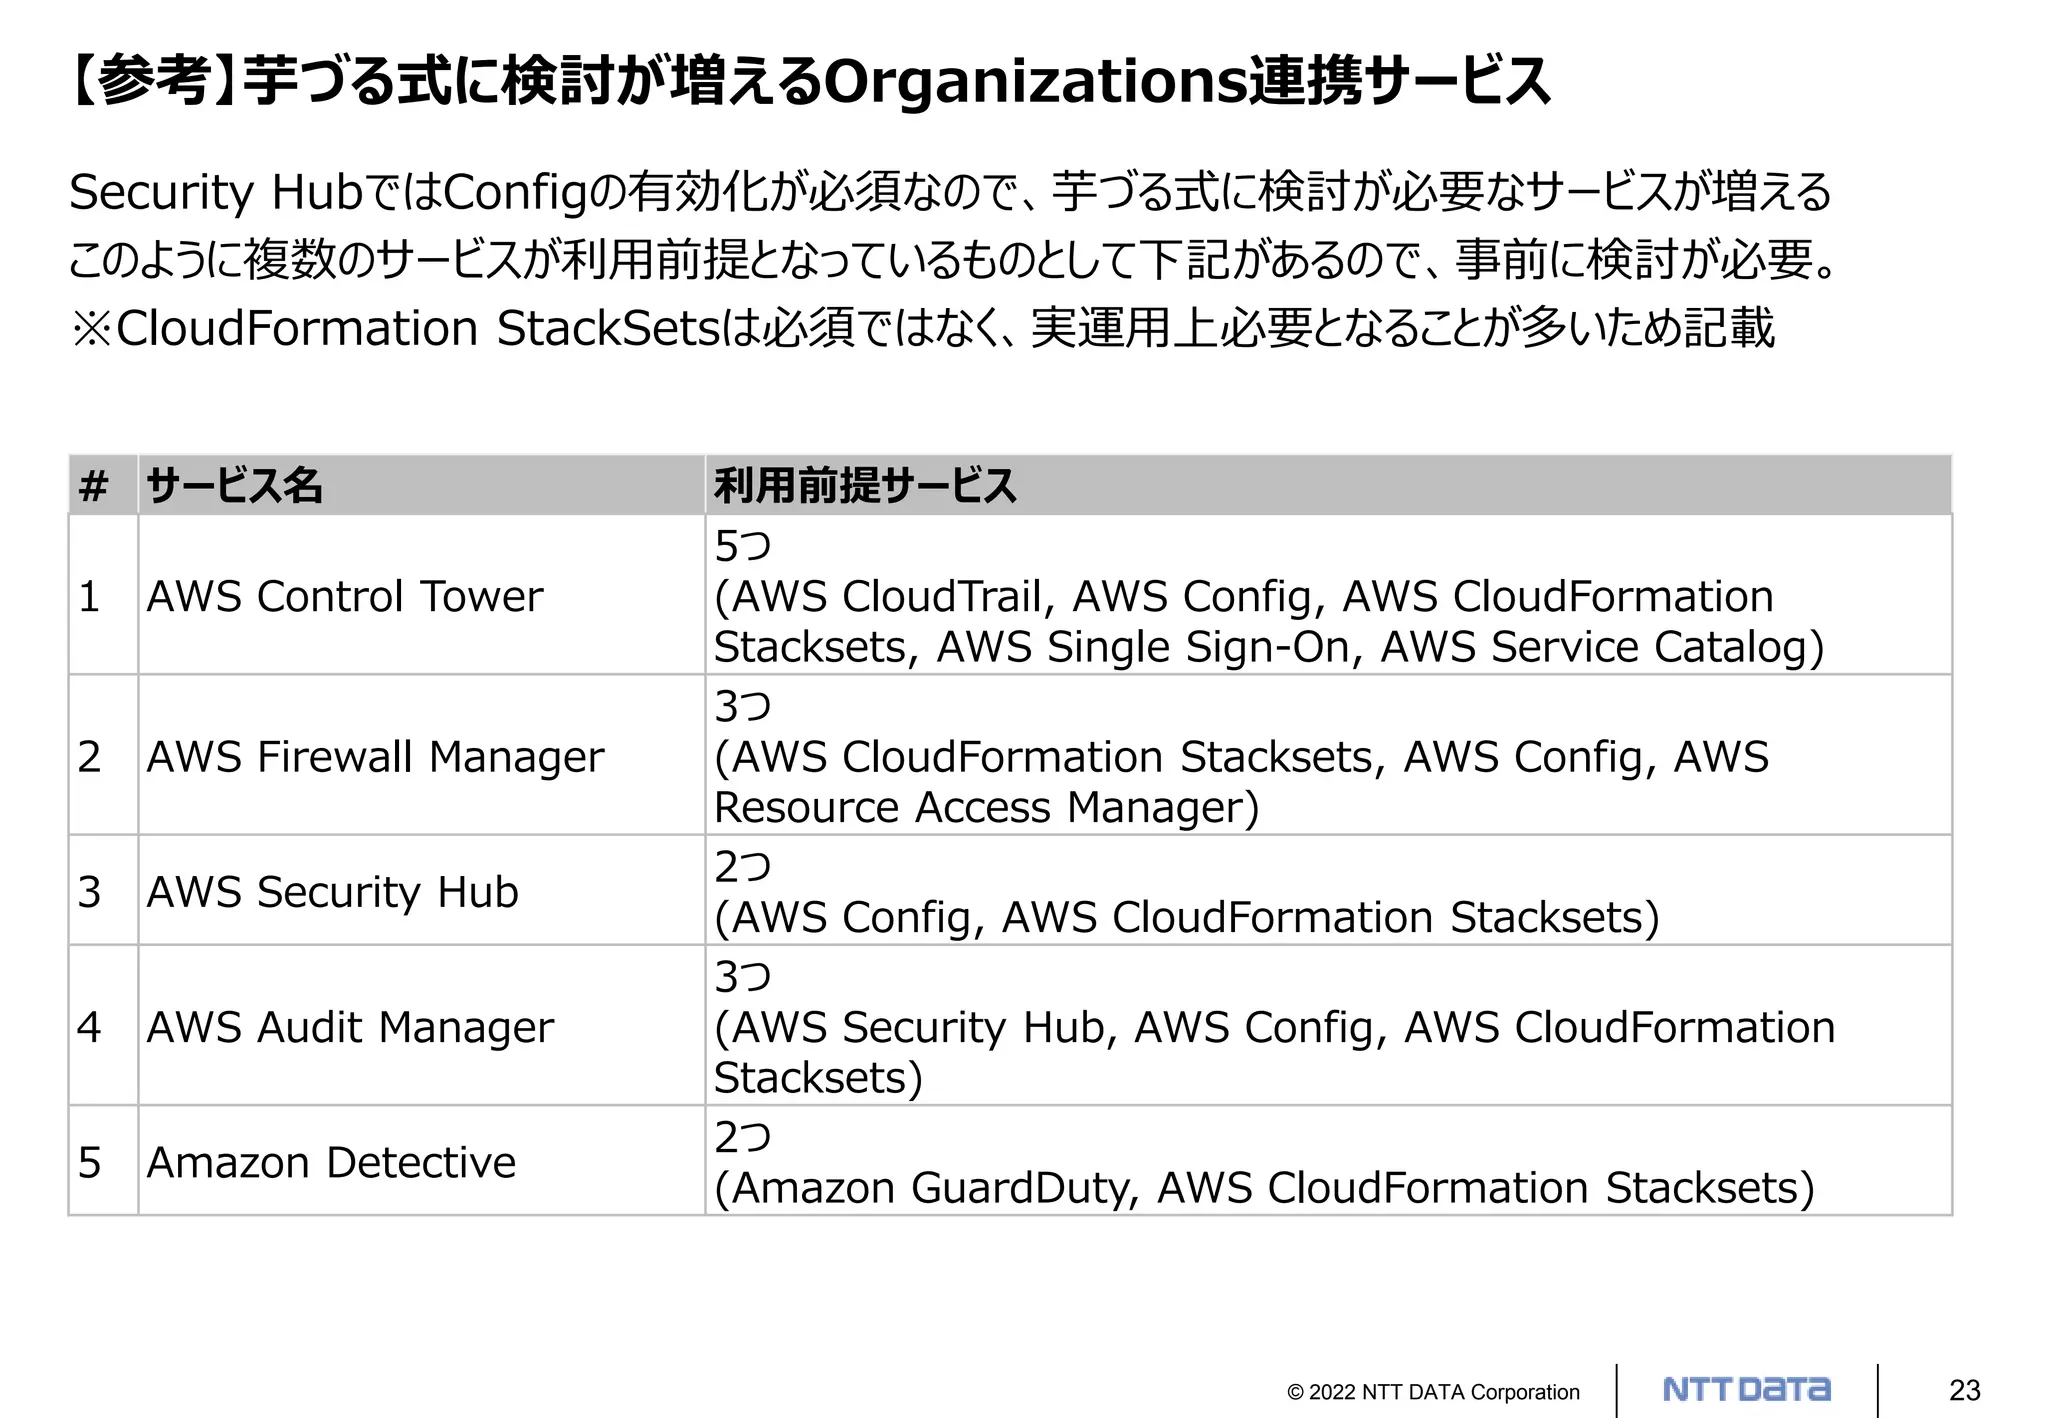Click row number 1 cell
This screenshot has height=1418, width=2048.
(103, 595)
